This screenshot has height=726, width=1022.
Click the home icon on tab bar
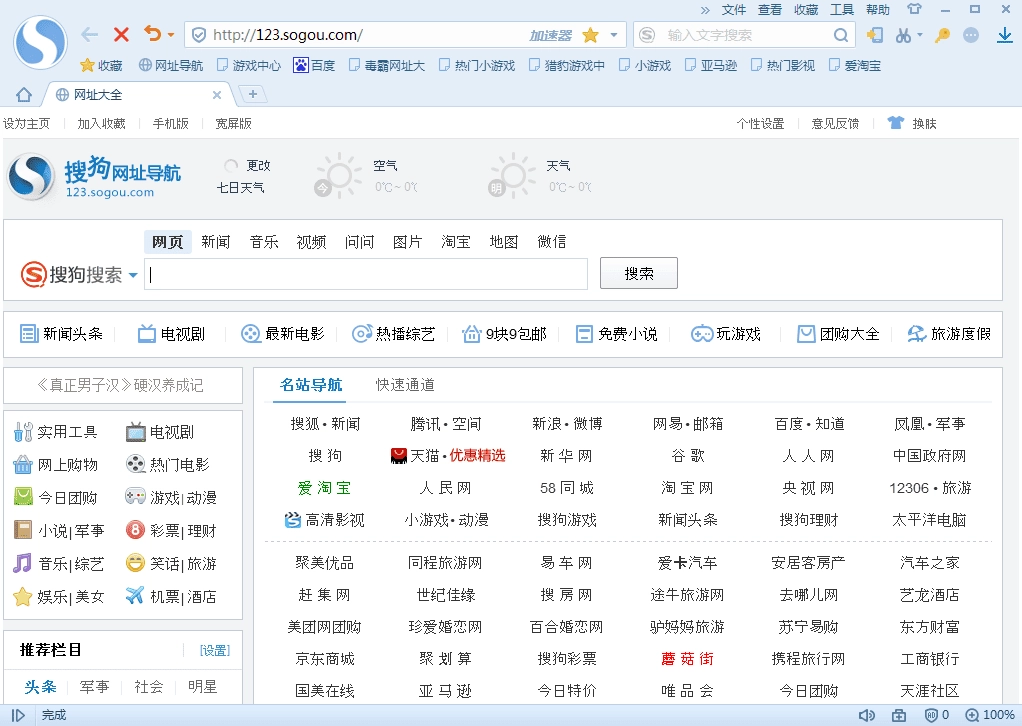tap(24, 95)
